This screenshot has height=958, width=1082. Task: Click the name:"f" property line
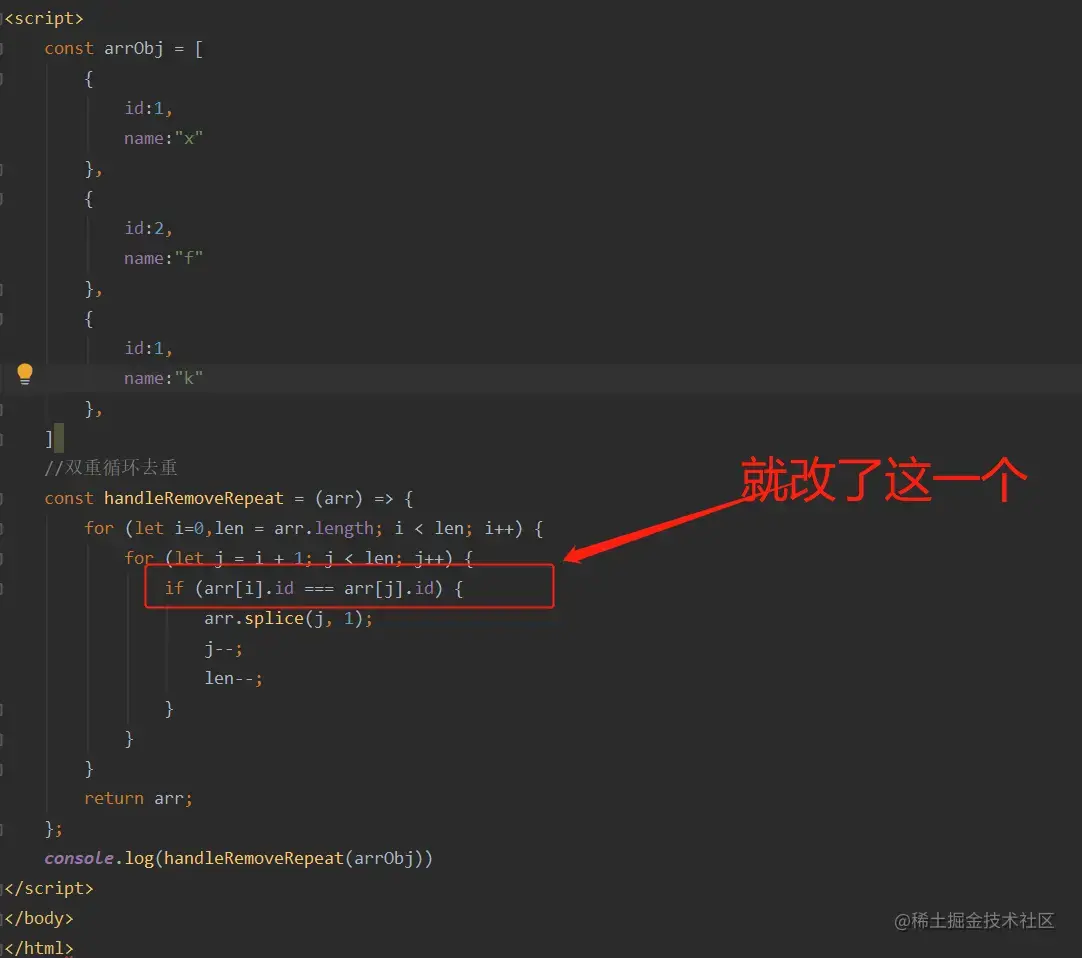(164, 258)
